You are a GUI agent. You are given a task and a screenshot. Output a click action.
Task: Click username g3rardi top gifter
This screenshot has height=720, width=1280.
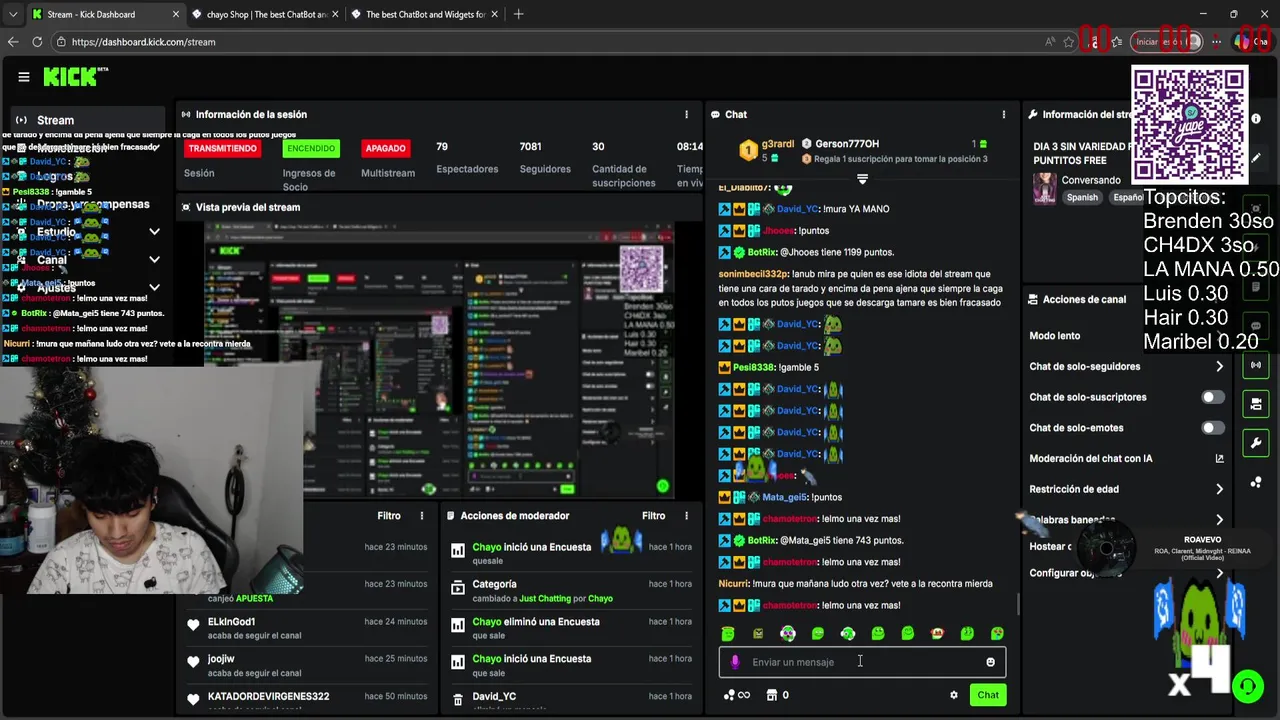click(778, 144)
